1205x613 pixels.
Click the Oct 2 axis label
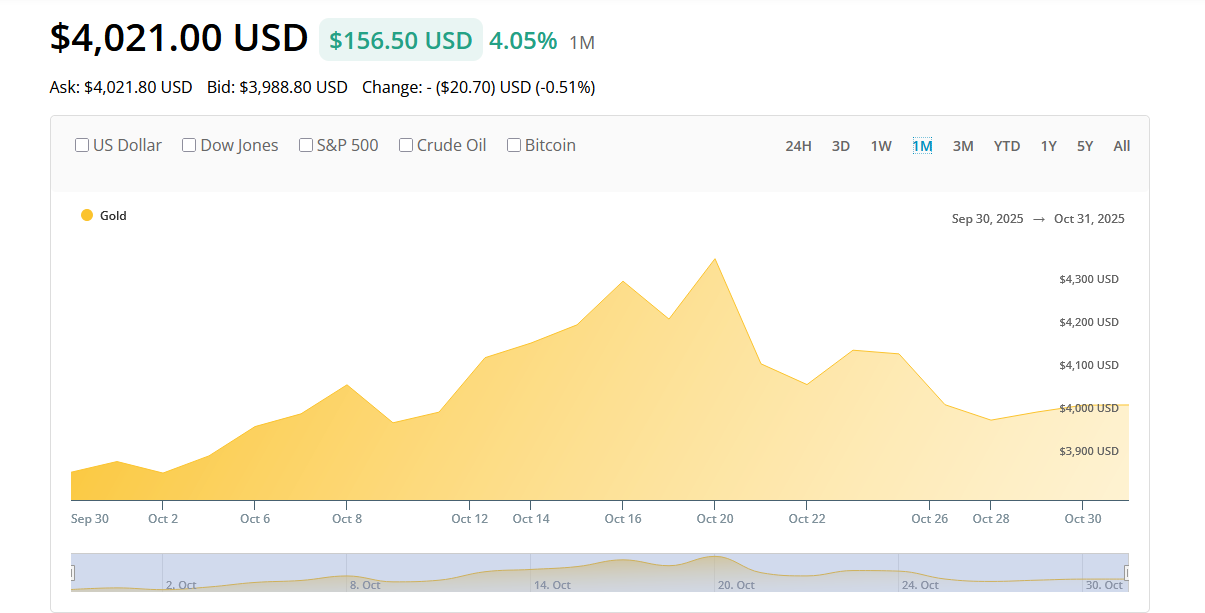(163, 518)
